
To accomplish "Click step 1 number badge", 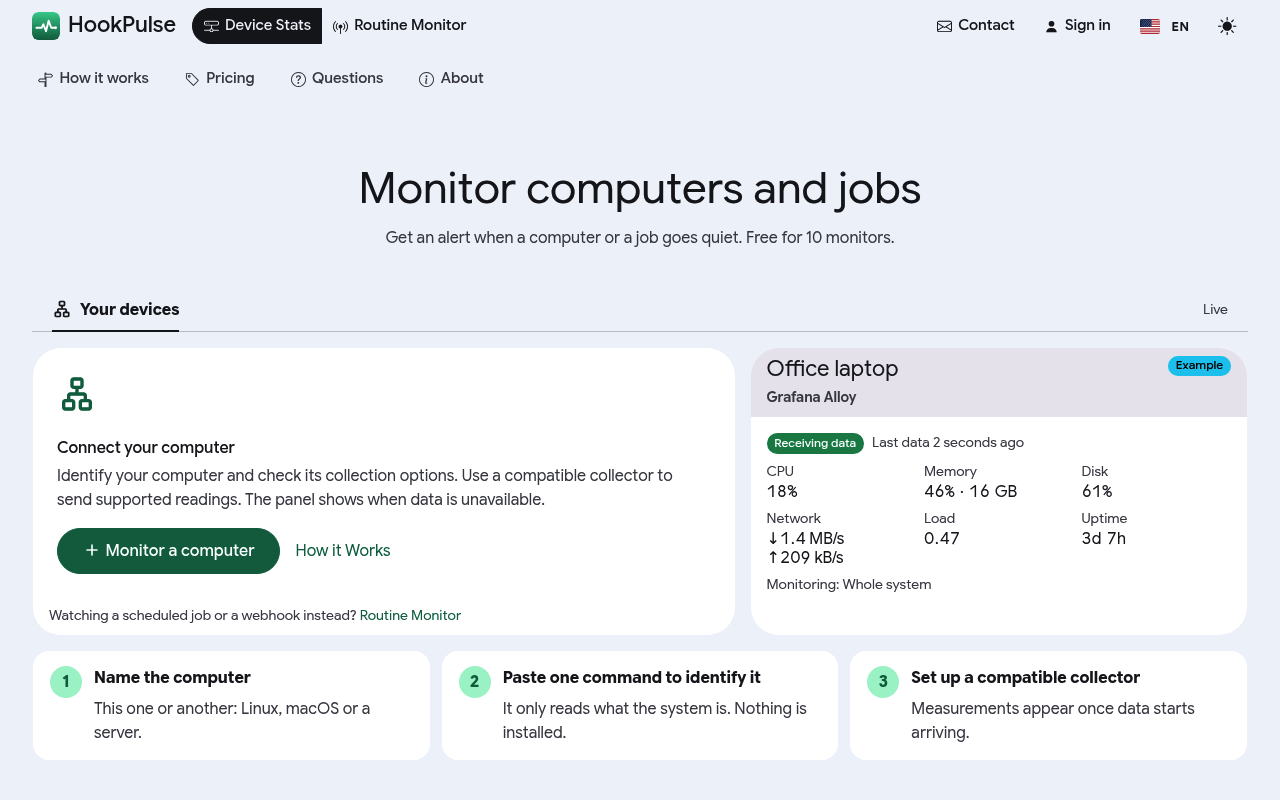I will point(66,682).
